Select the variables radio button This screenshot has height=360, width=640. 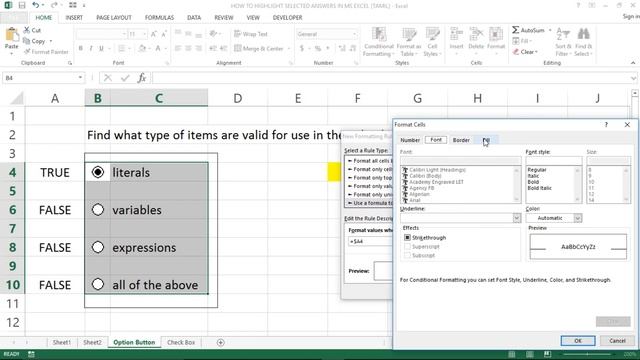coord(98,210)
